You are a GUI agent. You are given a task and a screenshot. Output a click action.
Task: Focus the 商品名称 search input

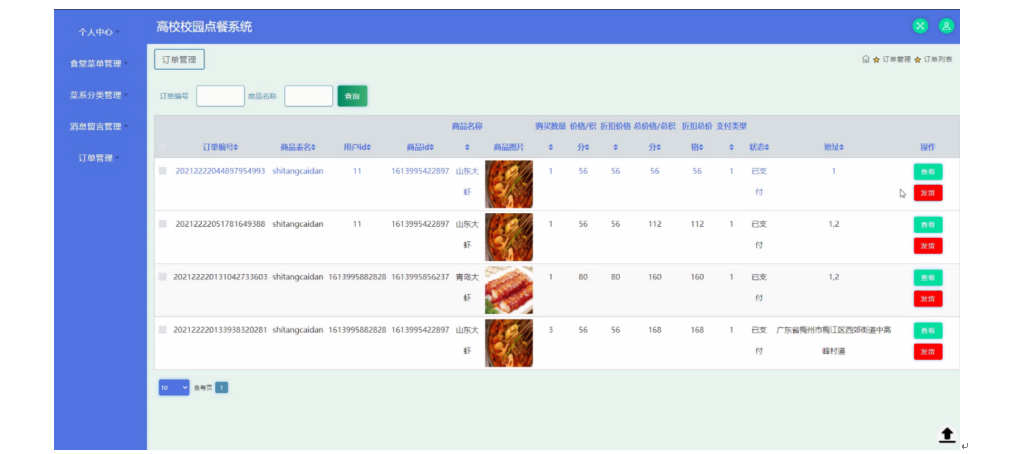point(308,96)
